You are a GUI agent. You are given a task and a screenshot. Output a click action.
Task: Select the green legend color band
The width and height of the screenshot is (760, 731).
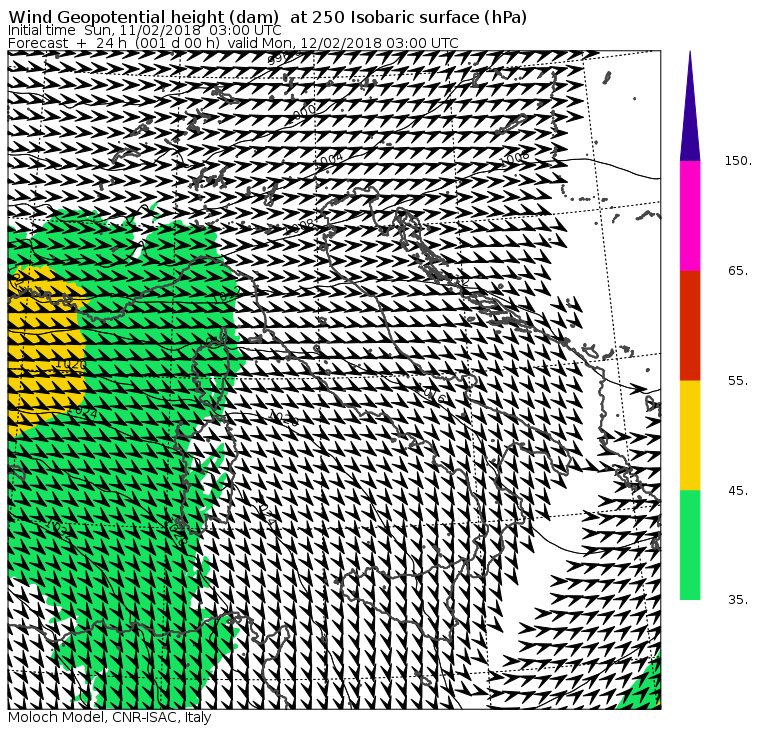tap(690, 545)
